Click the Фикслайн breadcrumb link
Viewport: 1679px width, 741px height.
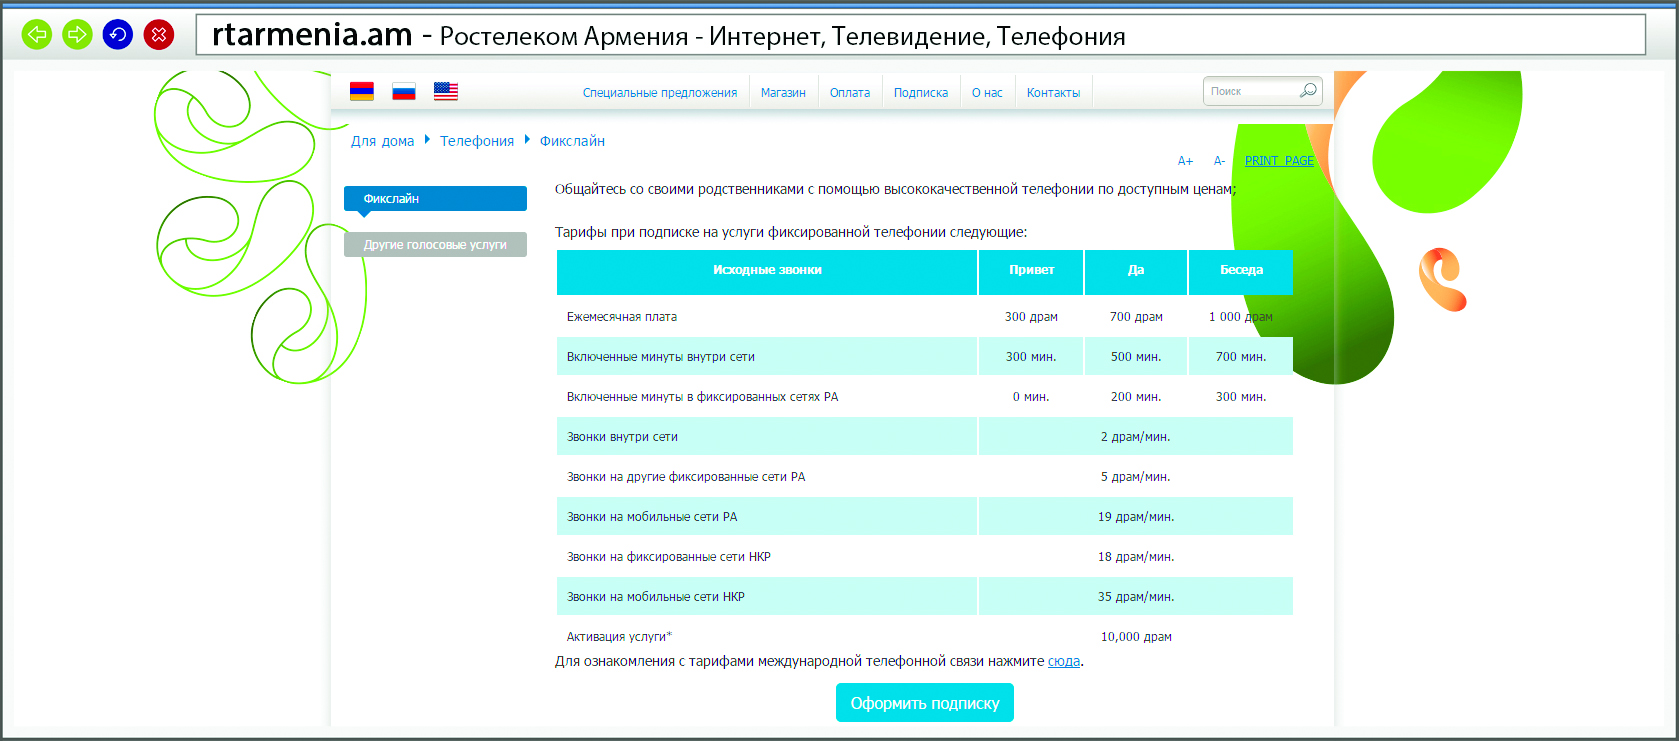click(x=572, y=141)
